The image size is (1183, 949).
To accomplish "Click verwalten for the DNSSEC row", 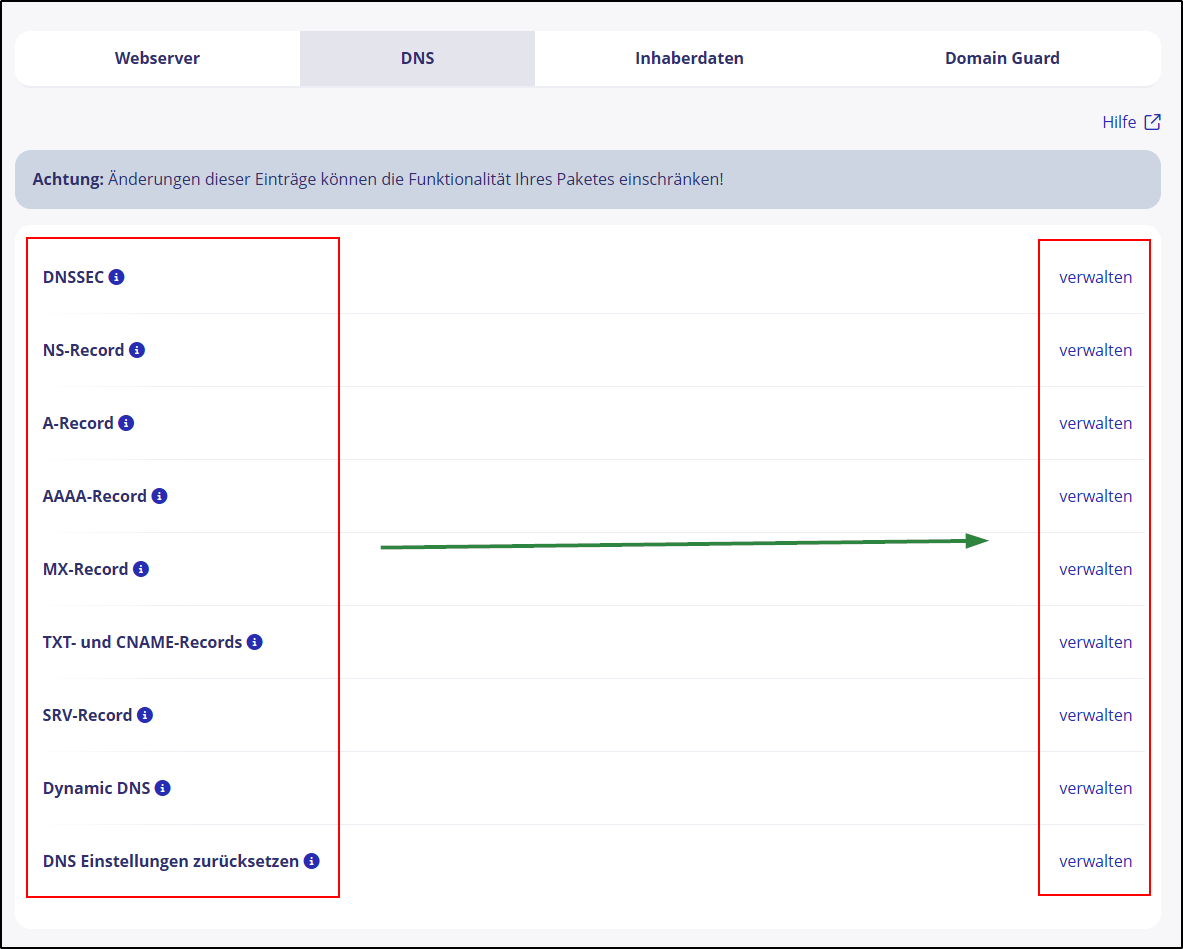I will (1095, 277).
